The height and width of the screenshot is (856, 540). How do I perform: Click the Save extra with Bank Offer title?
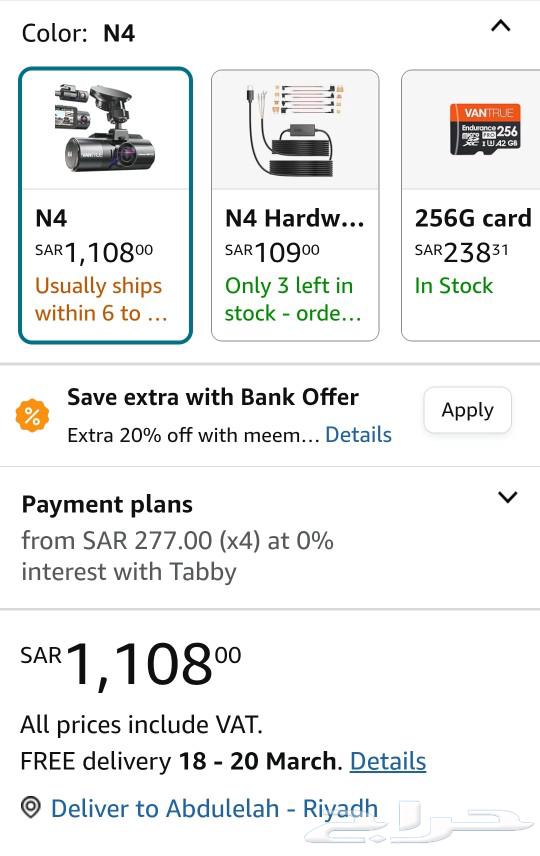pyautogui.click(x=213, y=397)
